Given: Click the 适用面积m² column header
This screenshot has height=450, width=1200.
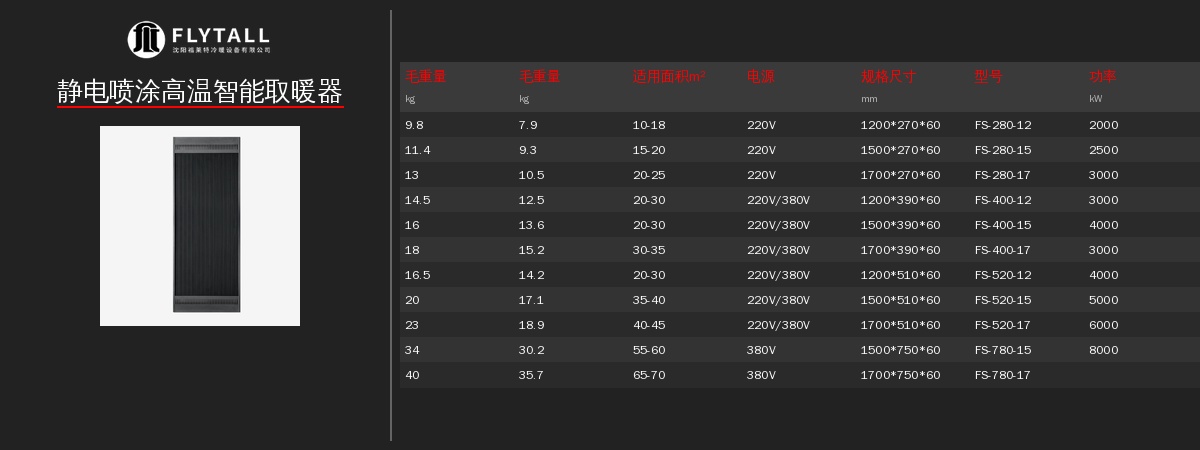Looking at the screenshot, I should [x=668, y=76].
